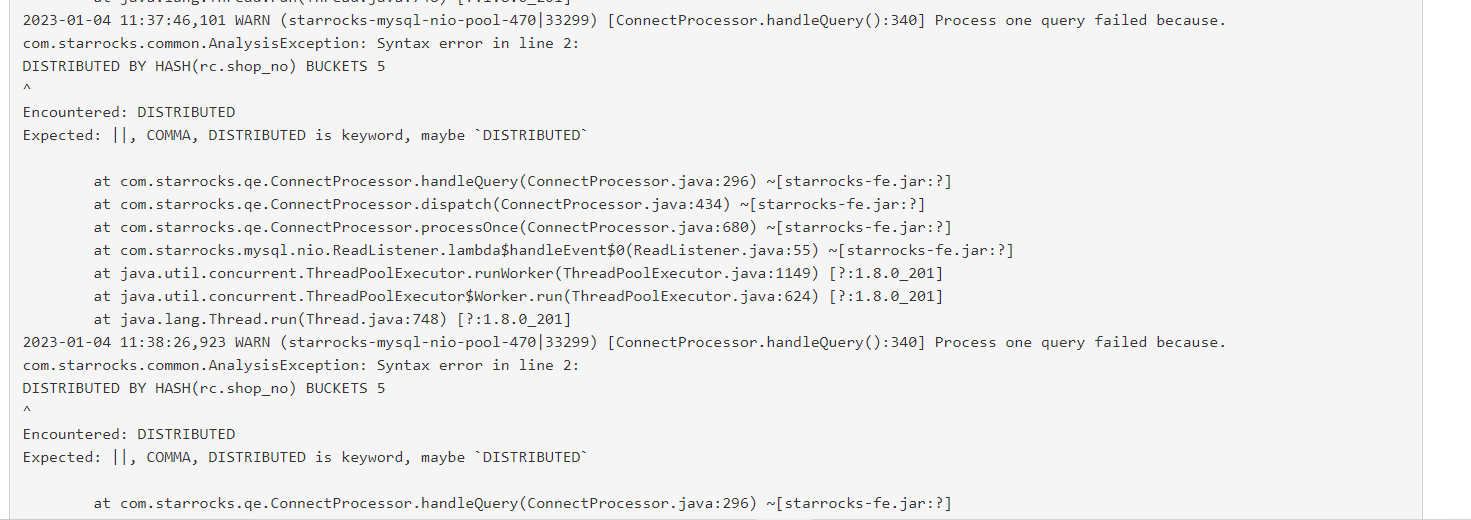Click handleQuery(ConnectProcessor.java:296) frame after 11:38:26 entry
The width and height of the screenshot is (1471, 520).
(x=523, y=503)
